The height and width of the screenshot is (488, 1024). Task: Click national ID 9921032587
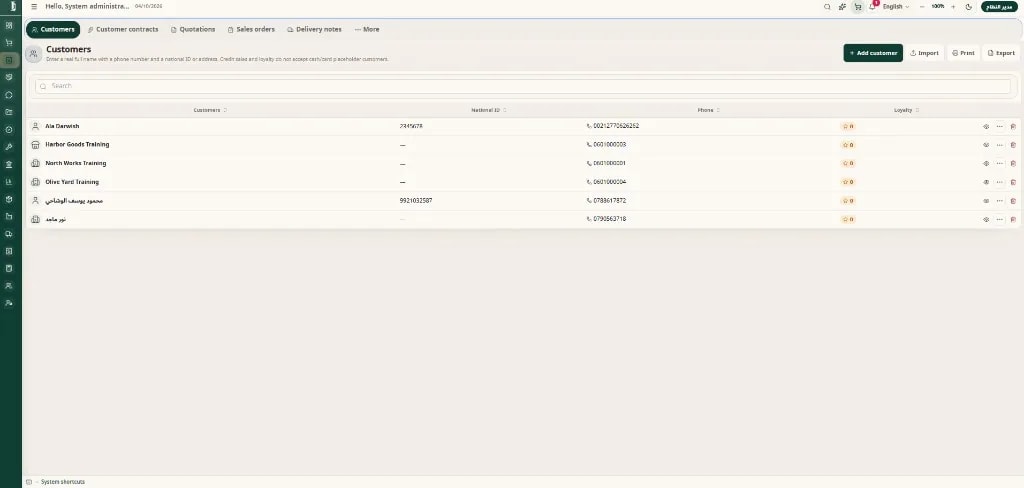click(416, 201)
